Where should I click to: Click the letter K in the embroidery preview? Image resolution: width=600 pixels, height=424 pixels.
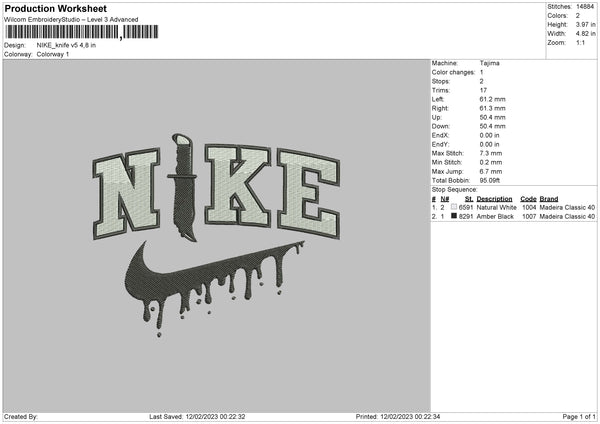[237, 186]
